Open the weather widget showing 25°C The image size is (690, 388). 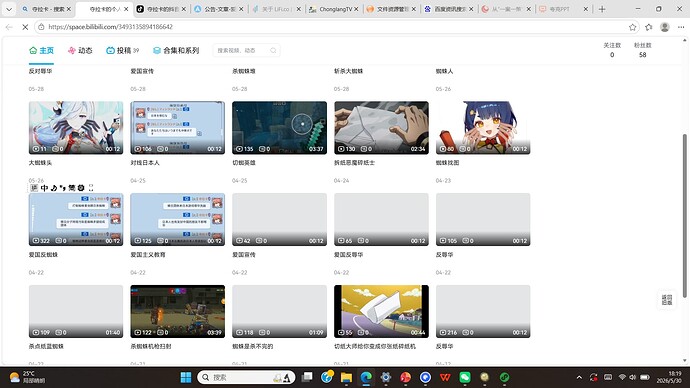[27, 377]
